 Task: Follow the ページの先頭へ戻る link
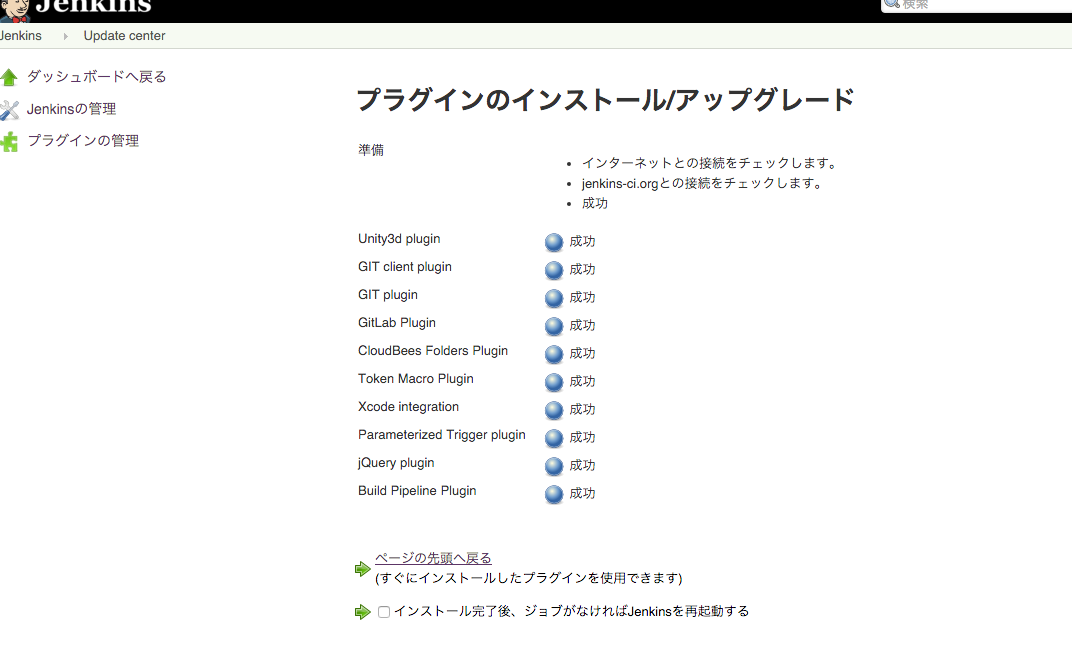(x=433, y=558)
